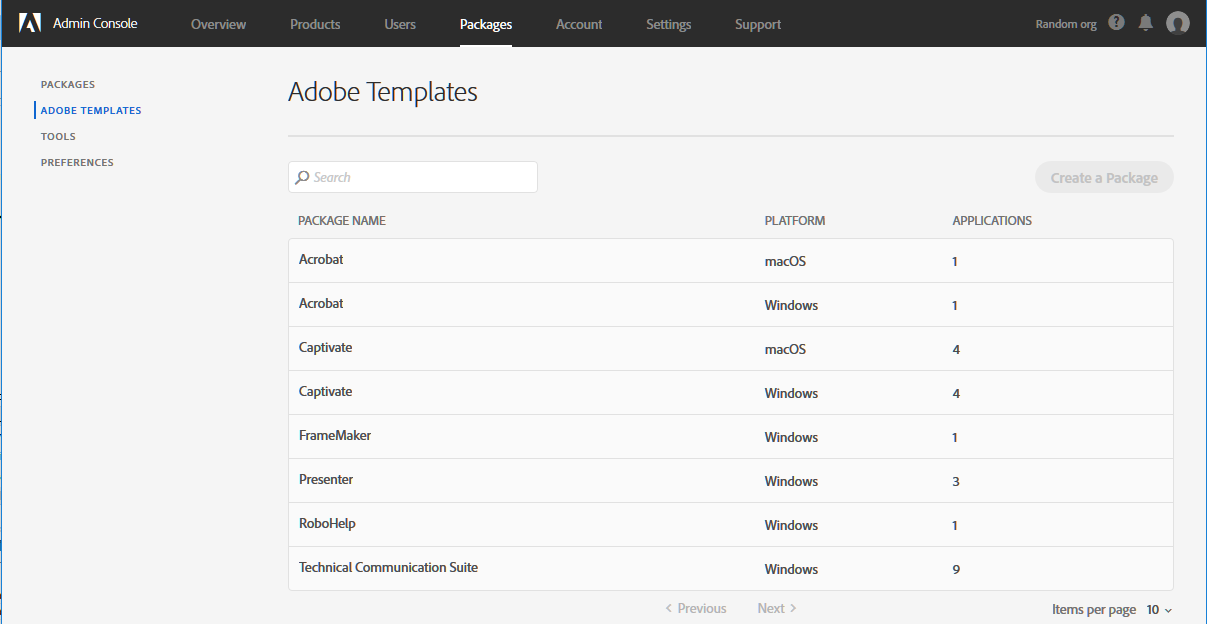Select the FrameMaker template row
Screen dimensions: 1207x624
point(730,437)
